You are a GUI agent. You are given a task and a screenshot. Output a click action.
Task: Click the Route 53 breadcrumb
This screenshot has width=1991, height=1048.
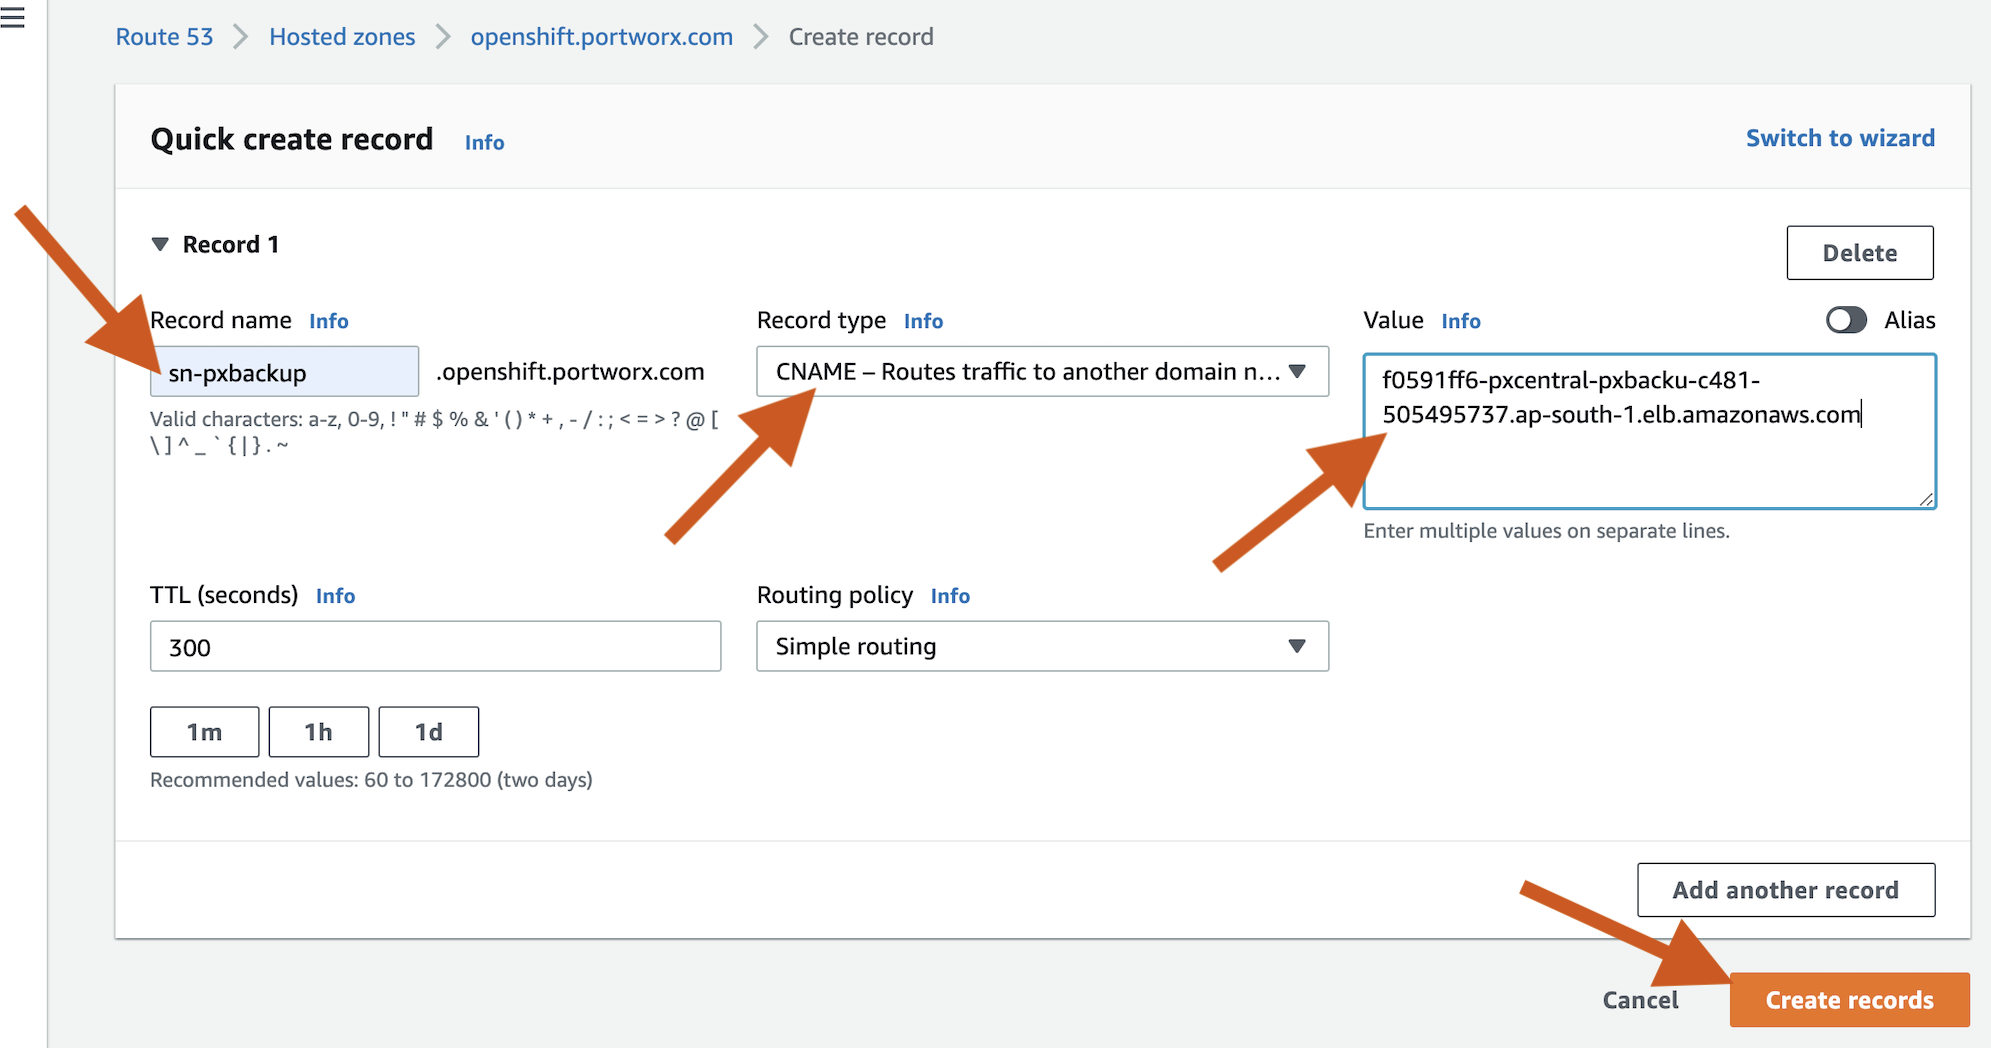[165, 37]
